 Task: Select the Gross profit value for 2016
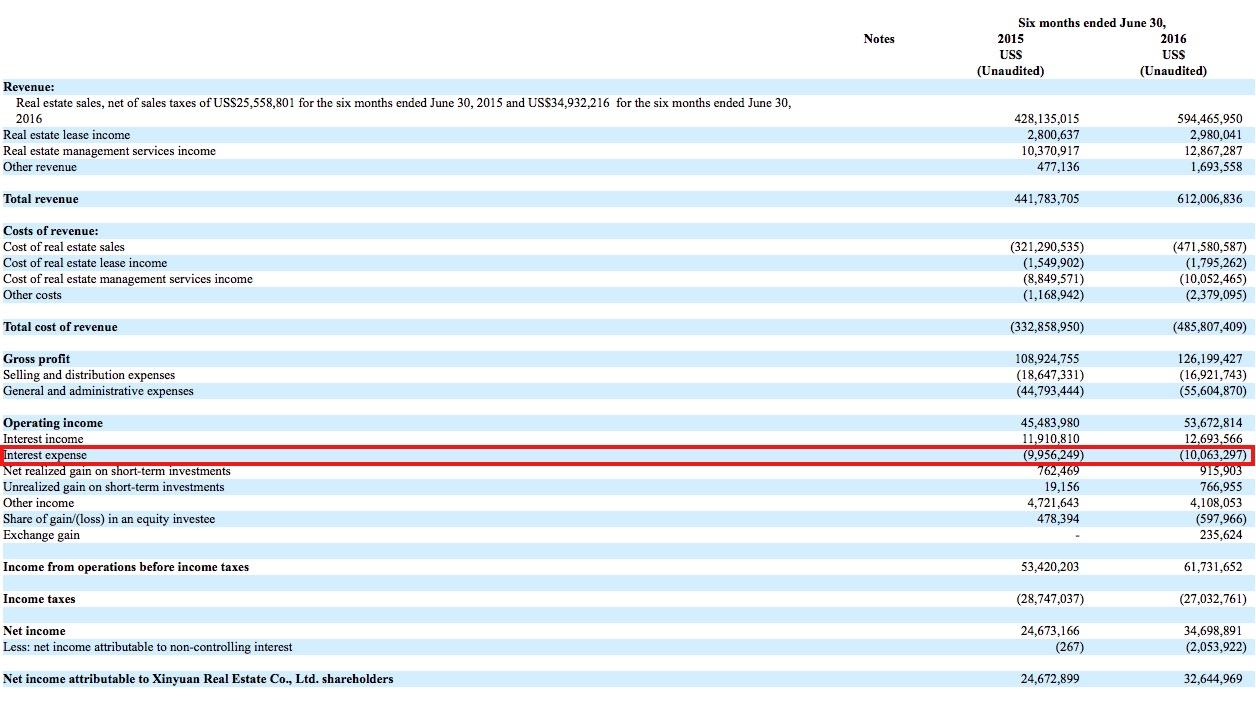(1212, 358)
